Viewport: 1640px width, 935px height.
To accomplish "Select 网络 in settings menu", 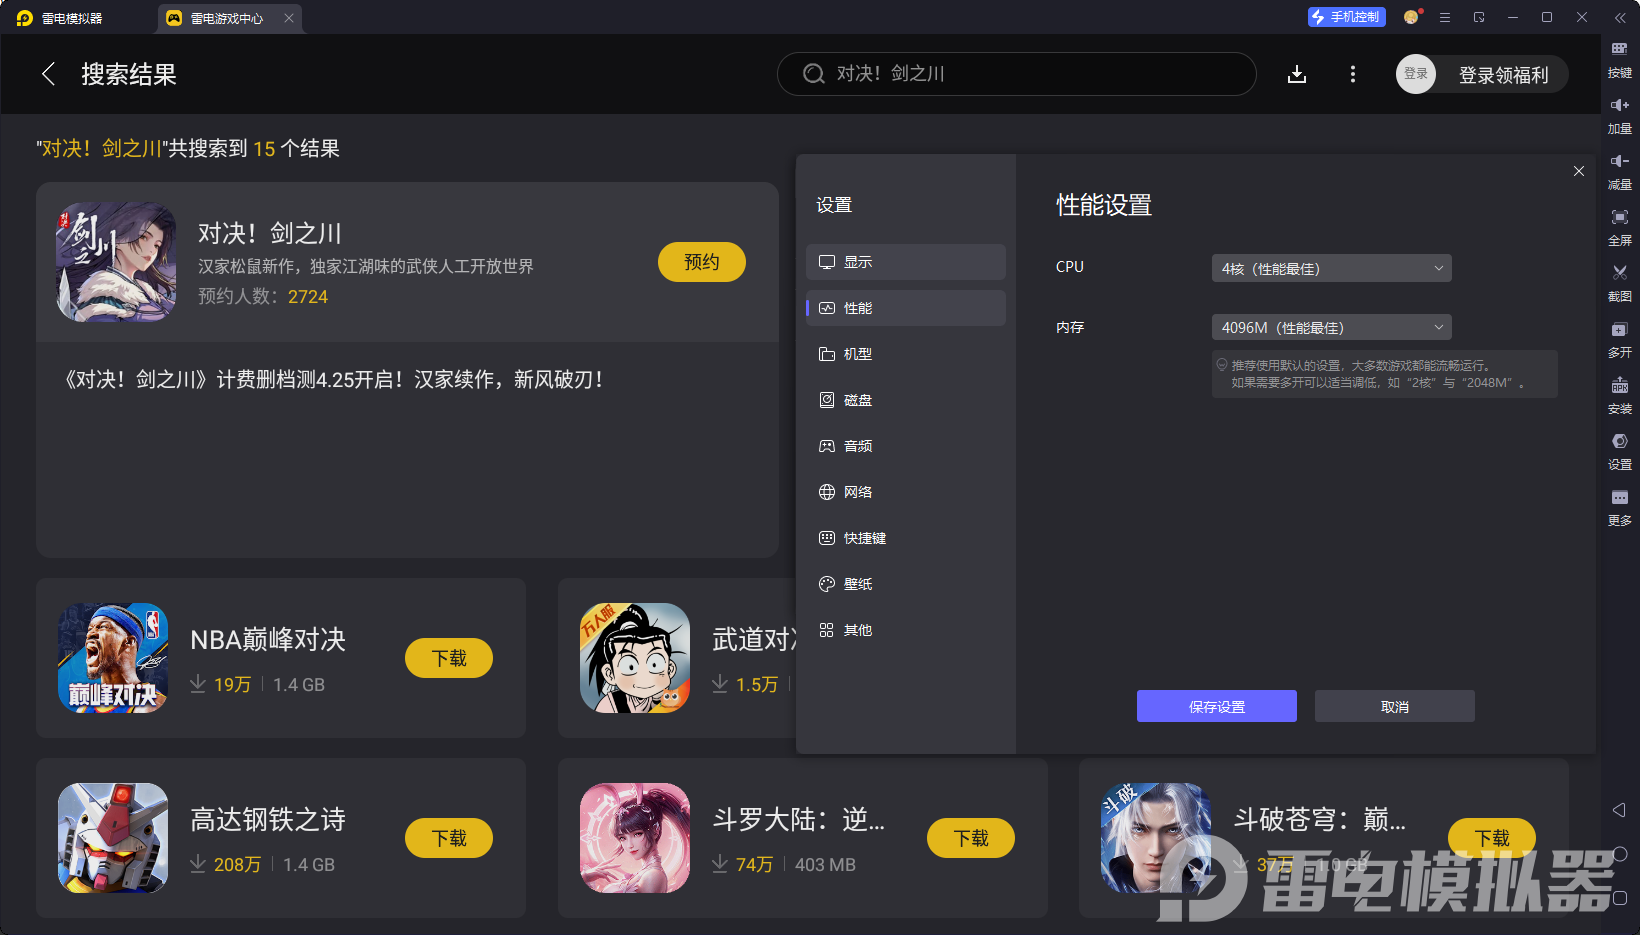I will point(906,492).
